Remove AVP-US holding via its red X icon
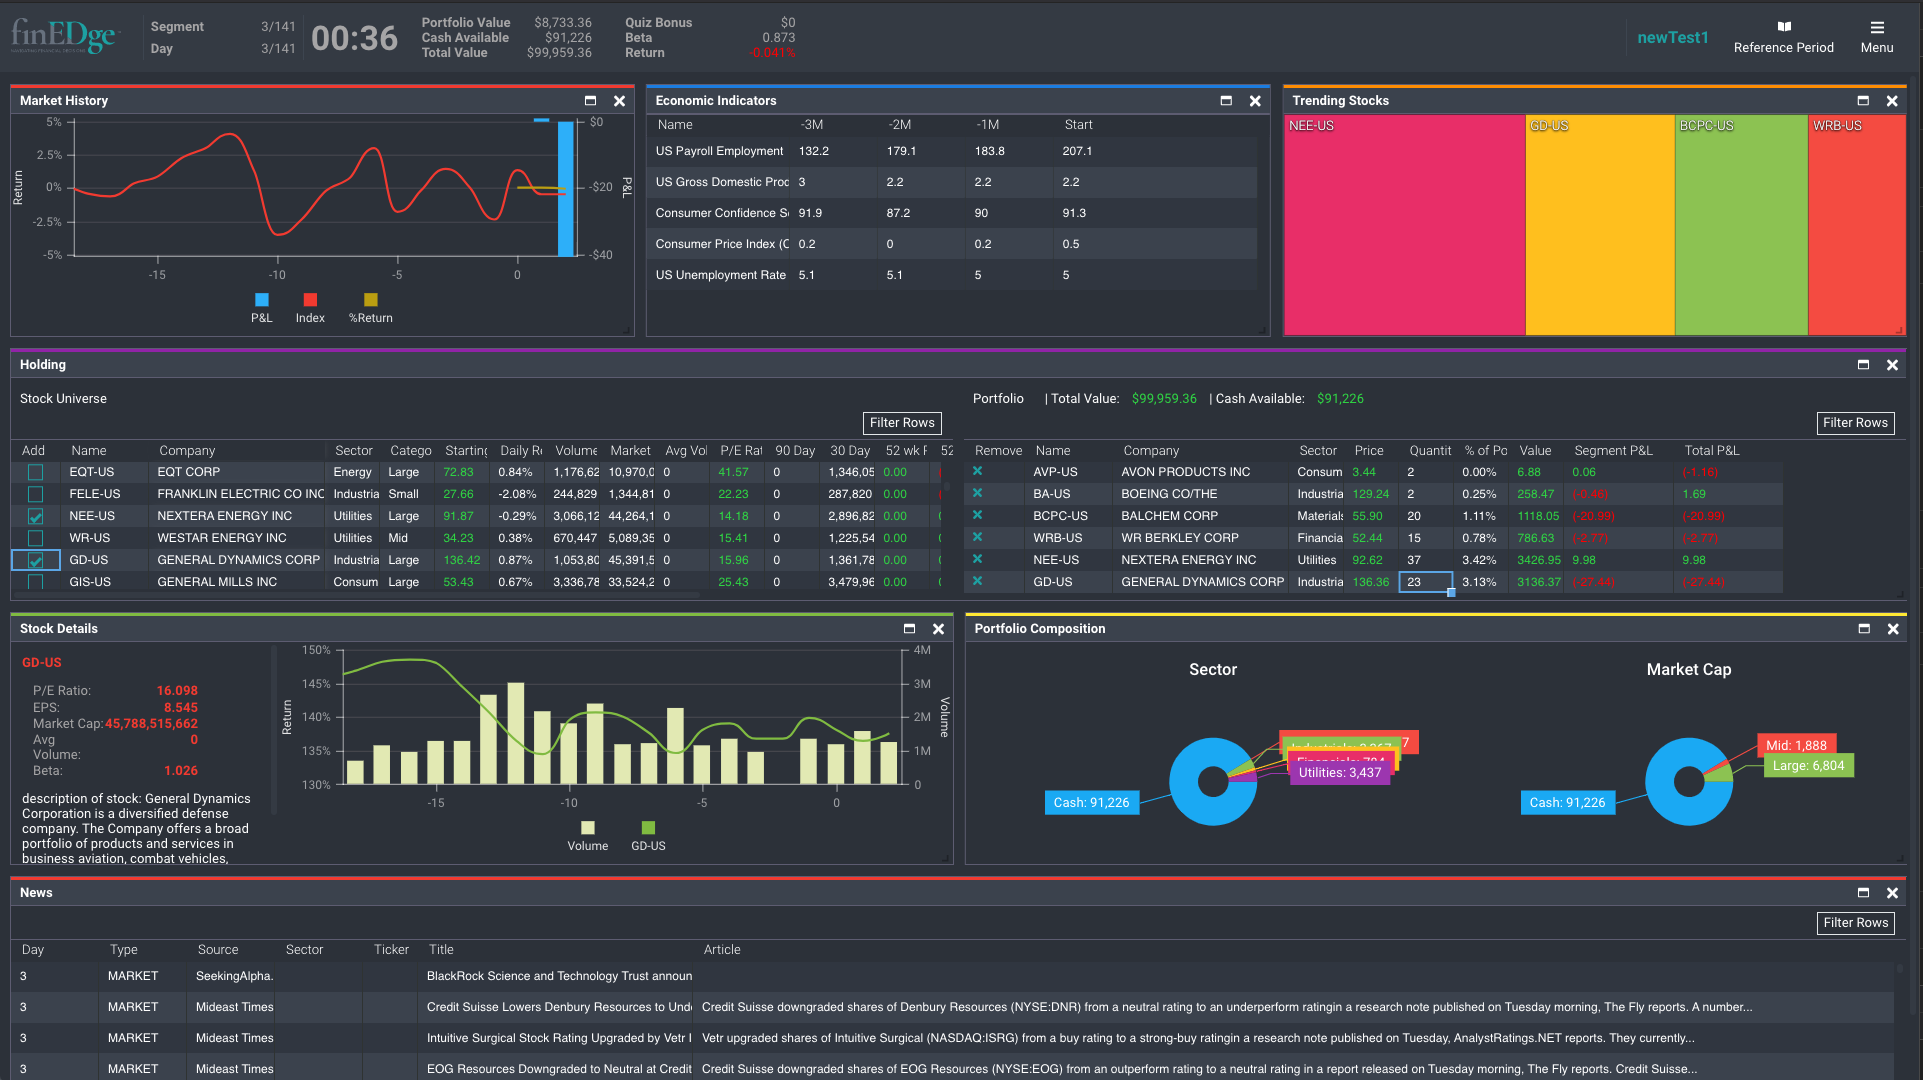Screen dimensions: 1923x1080 pyautogui.click(x=977, y=471)
